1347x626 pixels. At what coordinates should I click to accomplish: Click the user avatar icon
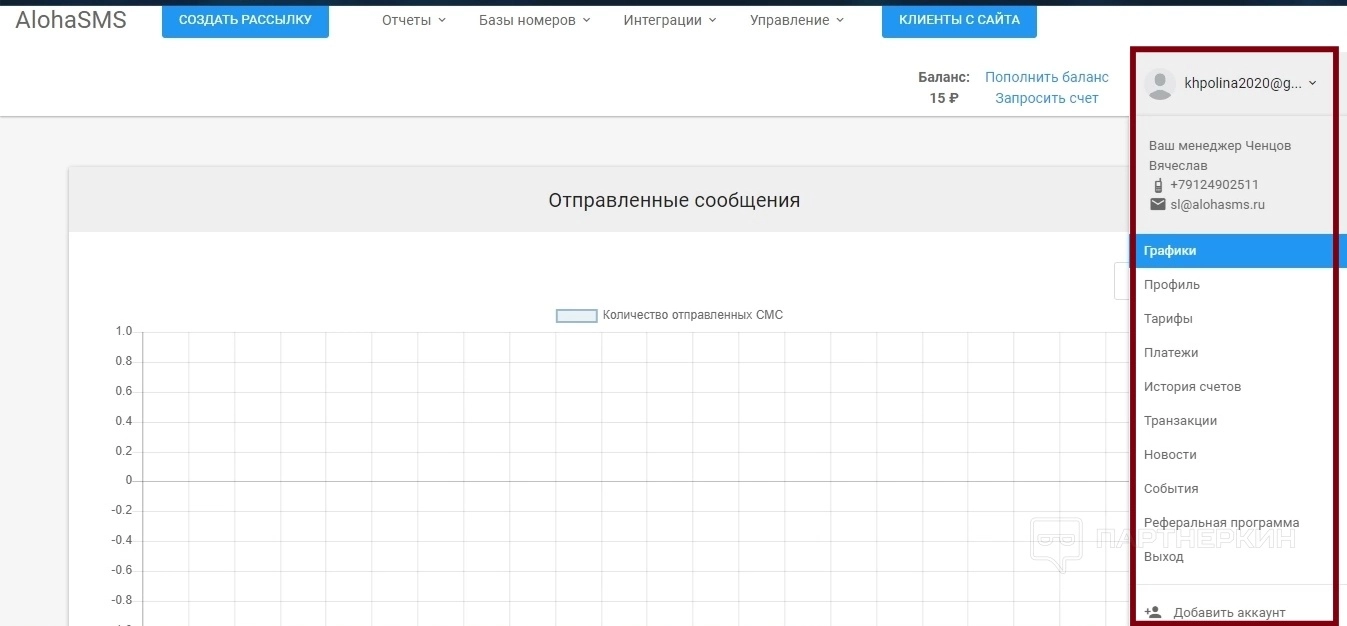click(1160, 85)
